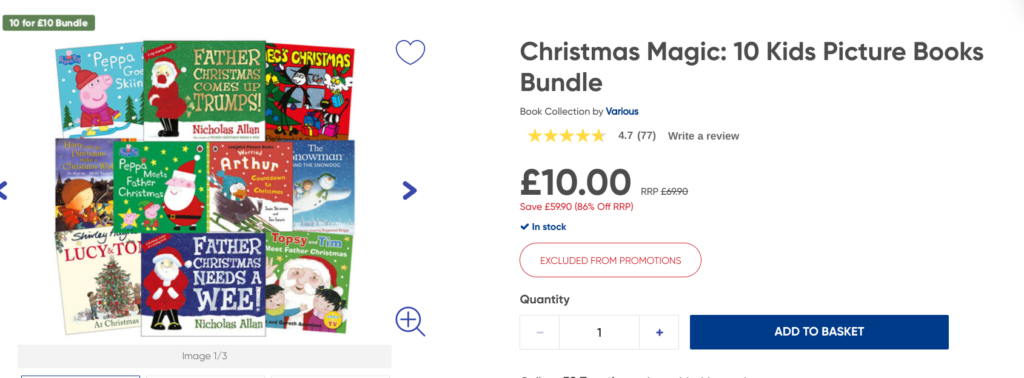Select the third image thumbnail below gallery
The width and height of the screenshot is (1024, 378).
[330, 376]
